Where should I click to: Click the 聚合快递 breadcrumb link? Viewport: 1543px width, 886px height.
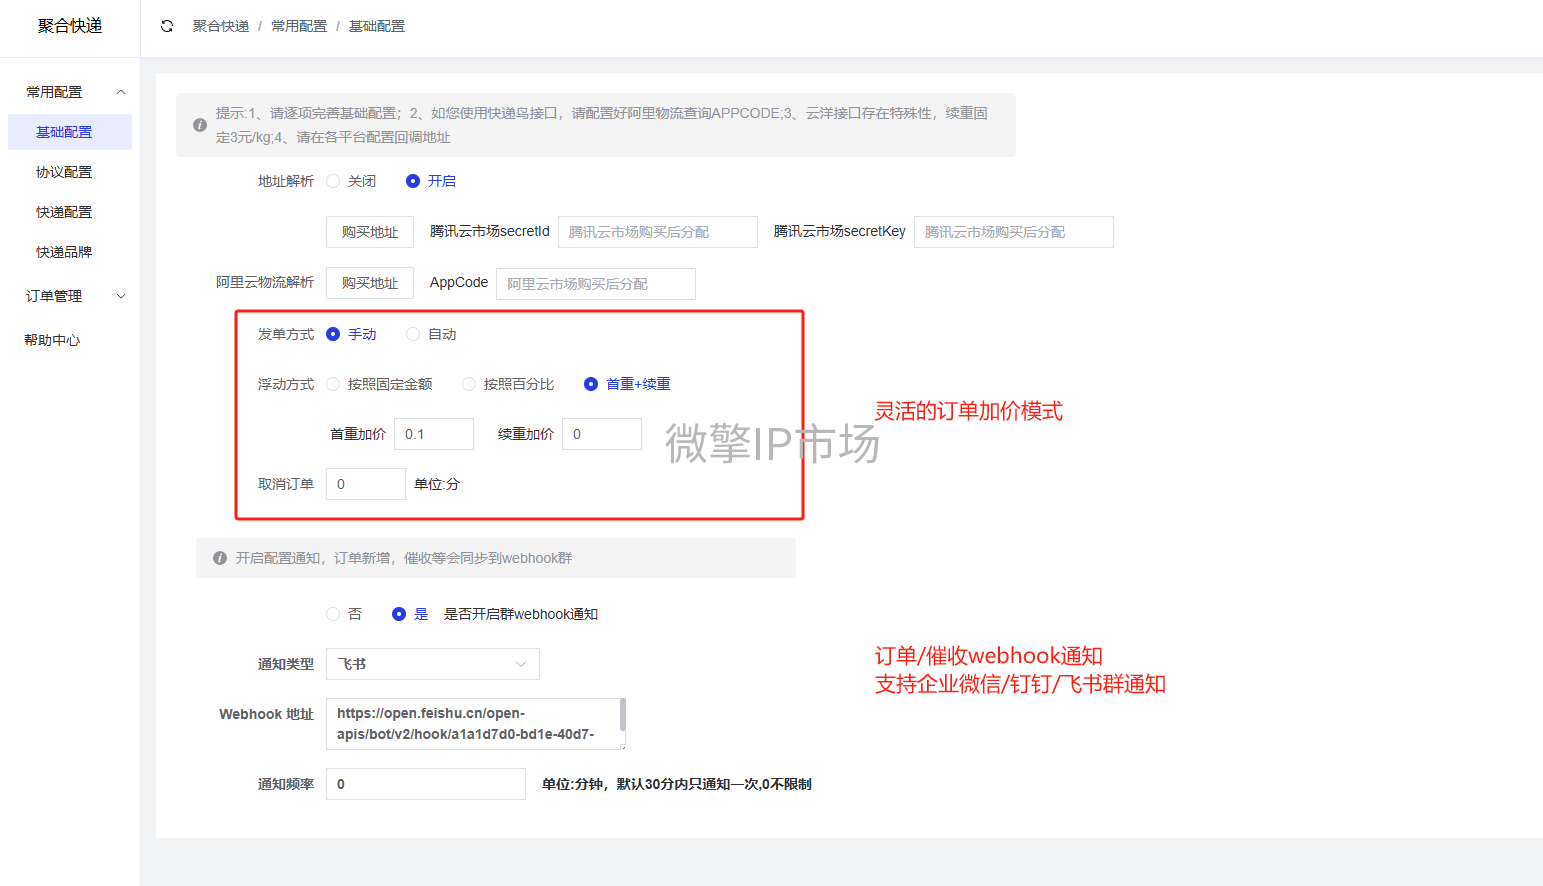(221, 26)
